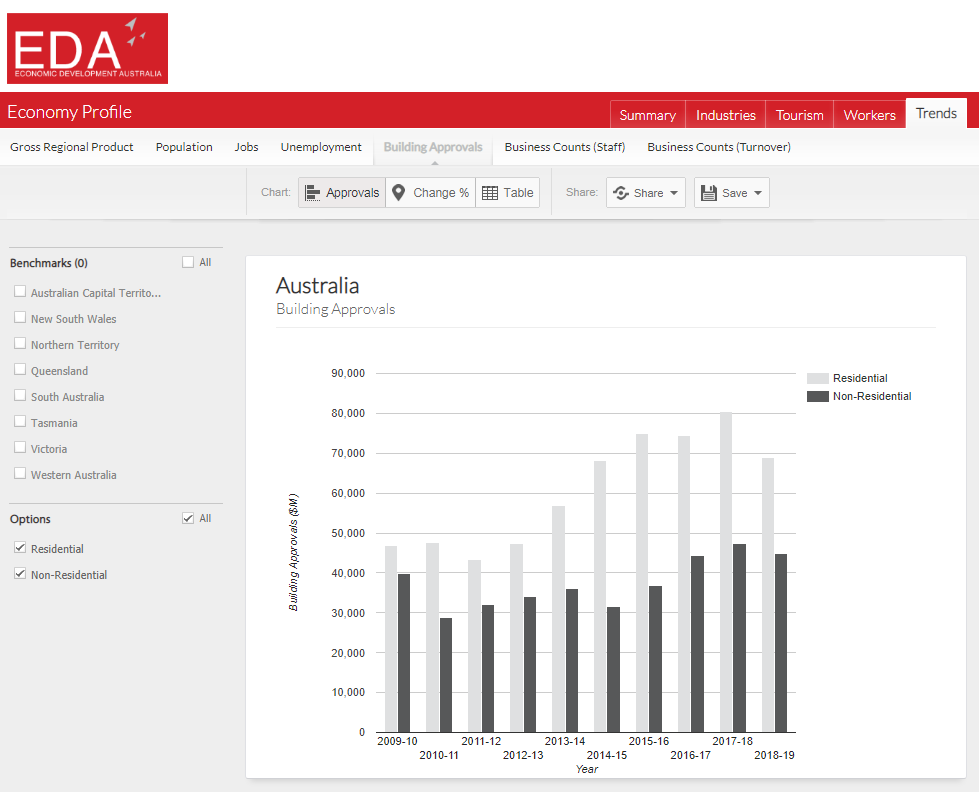Click the 2018-19 Non-Residential bar
Screen dimensions: 979x792
coord(780,643)
